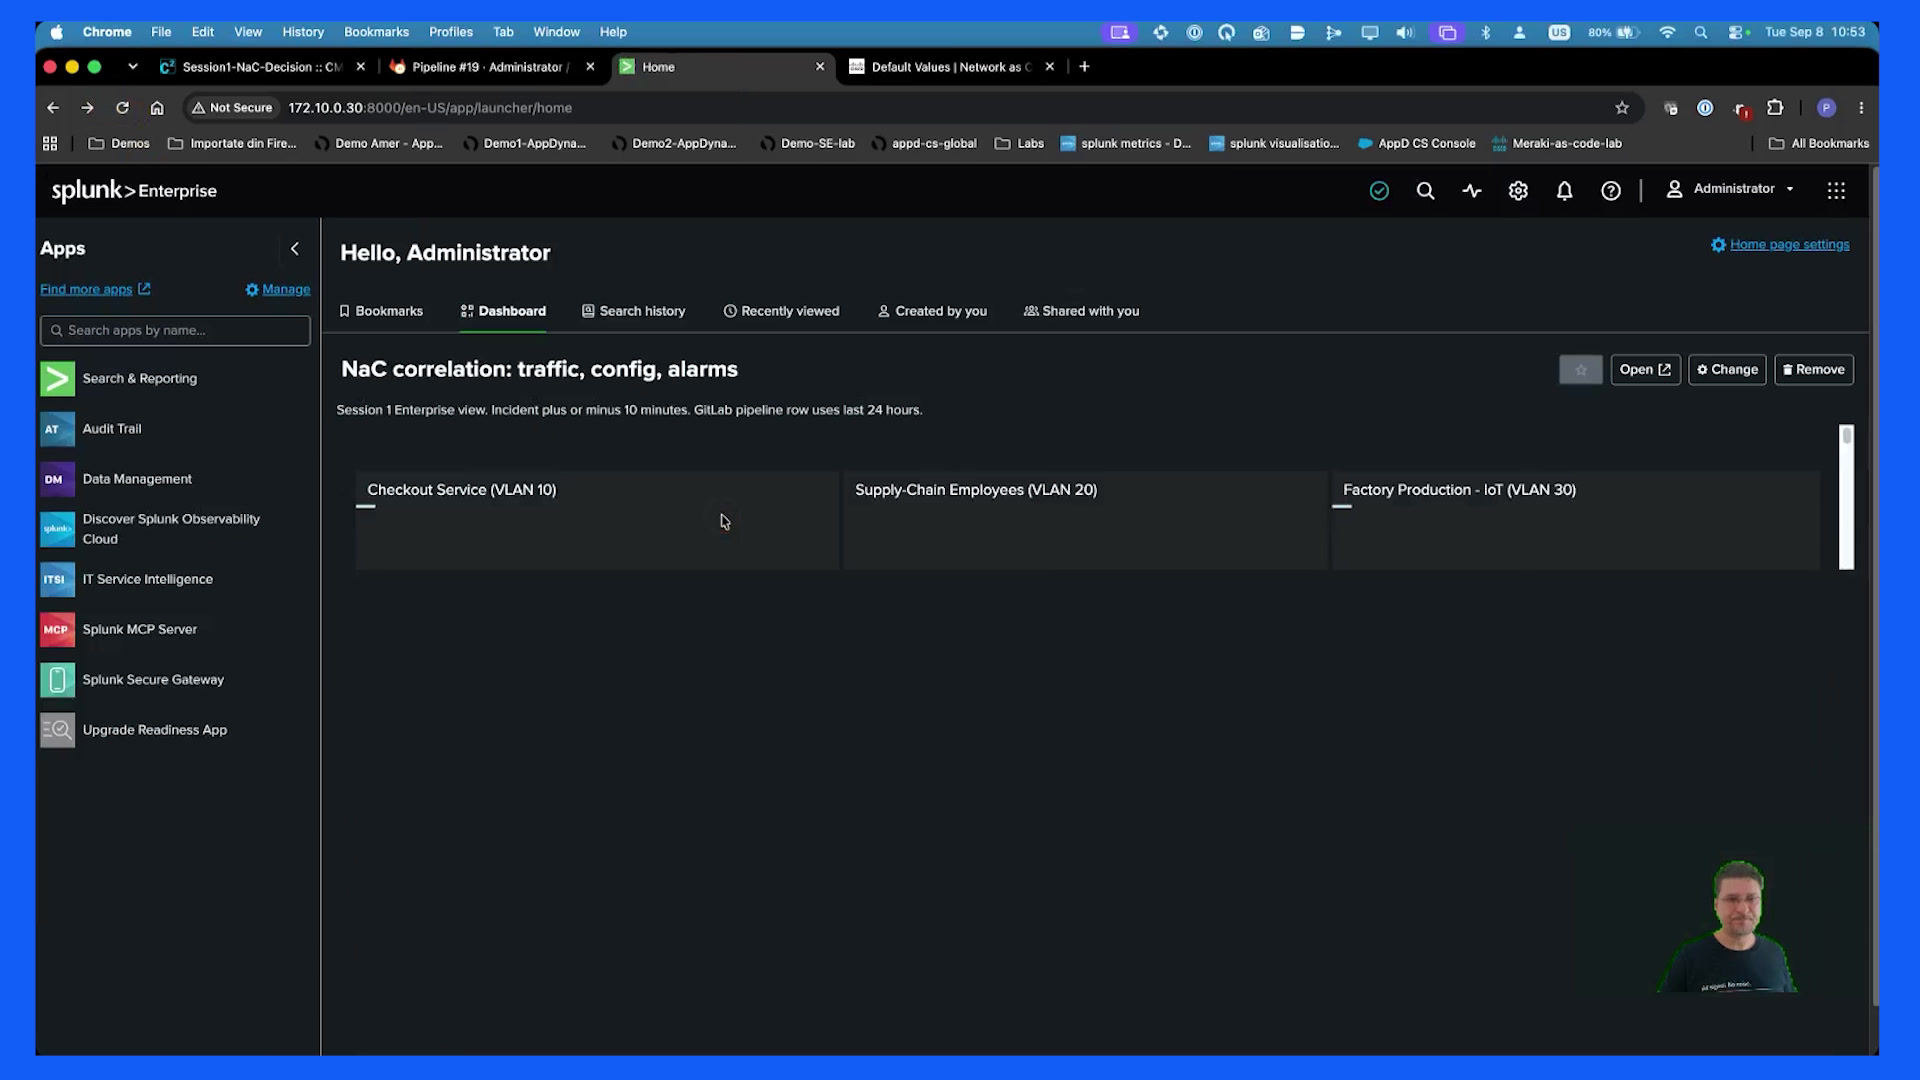Expand the All Bookmarks folder

tap(1819, 144)
